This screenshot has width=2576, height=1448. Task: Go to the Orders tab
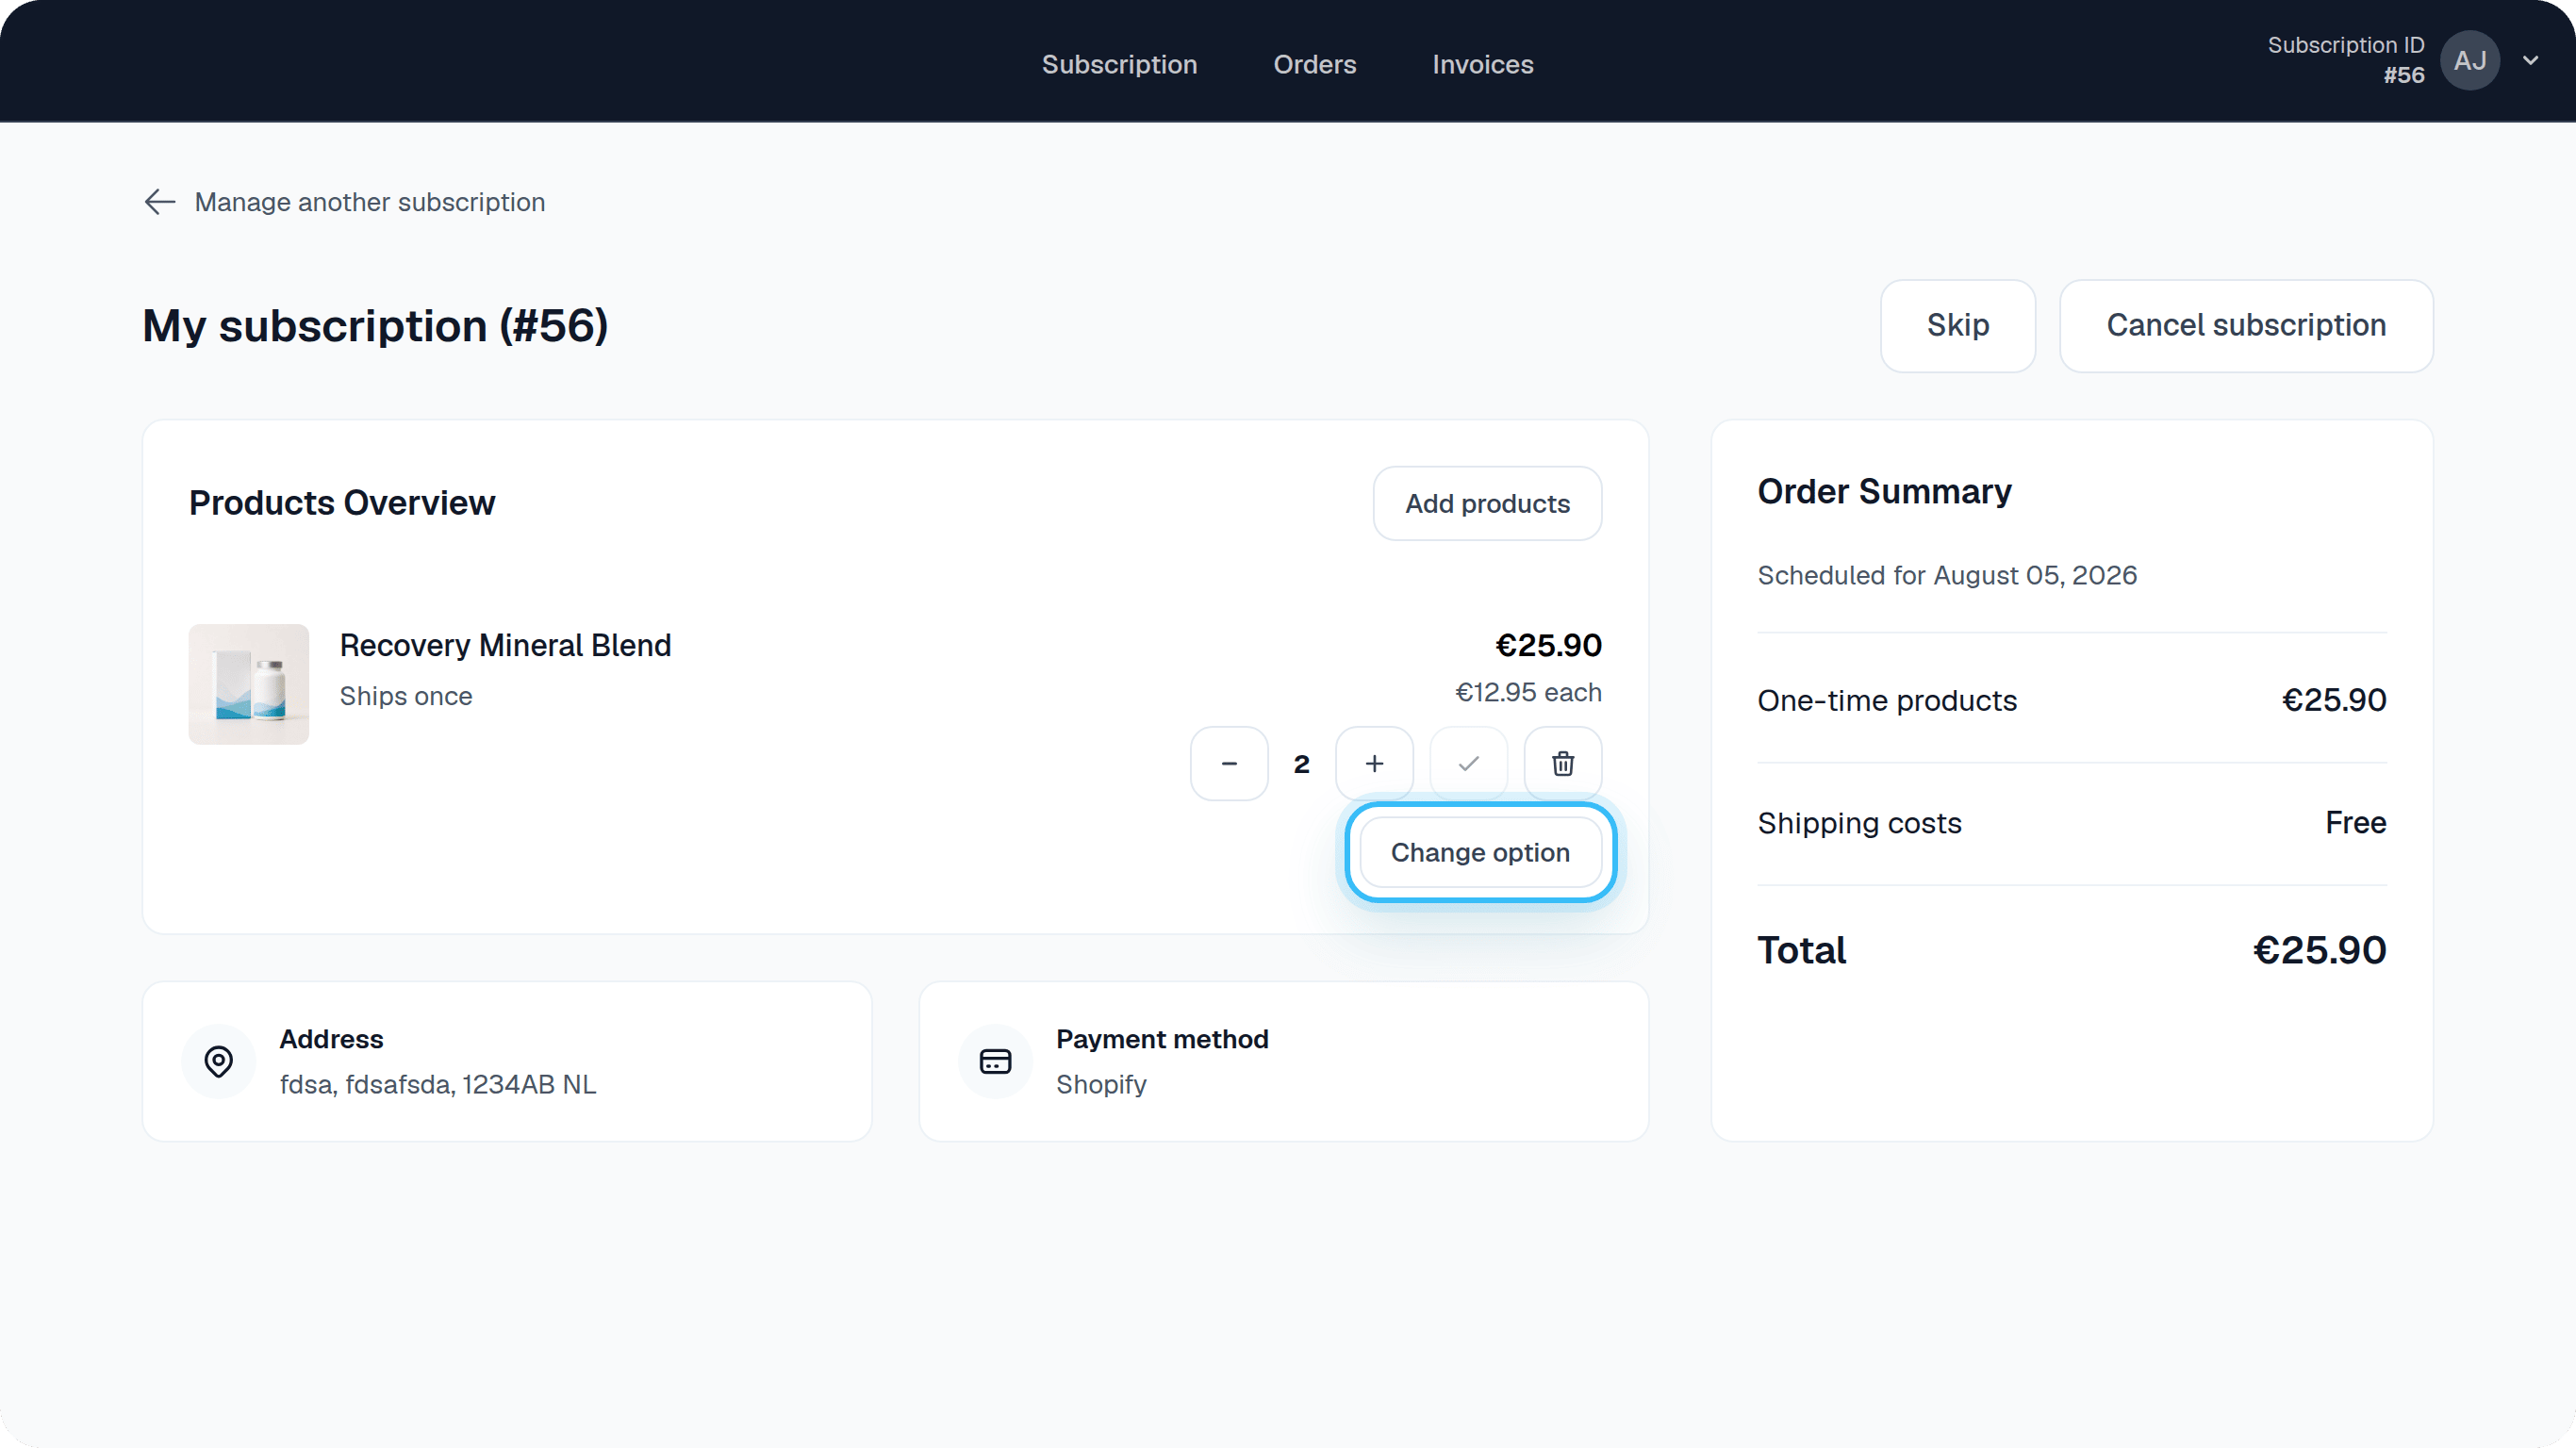point(1314,64)
